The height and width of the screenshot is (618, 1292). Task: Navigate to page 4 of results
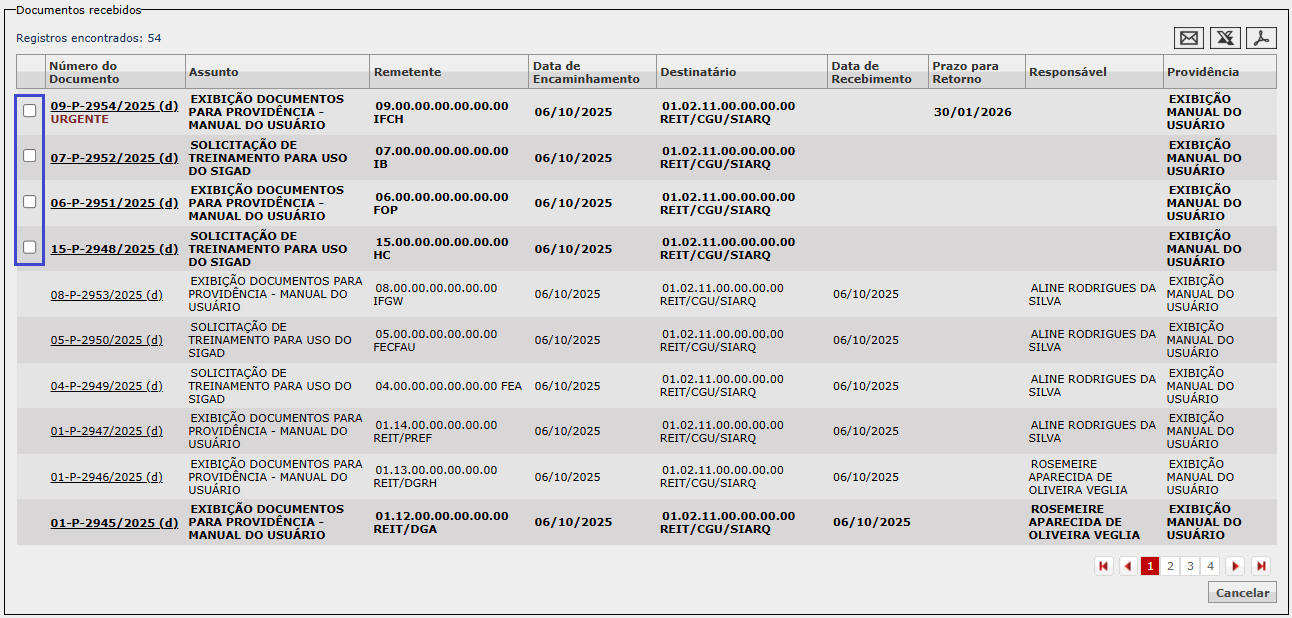(x=1210, y=566)
